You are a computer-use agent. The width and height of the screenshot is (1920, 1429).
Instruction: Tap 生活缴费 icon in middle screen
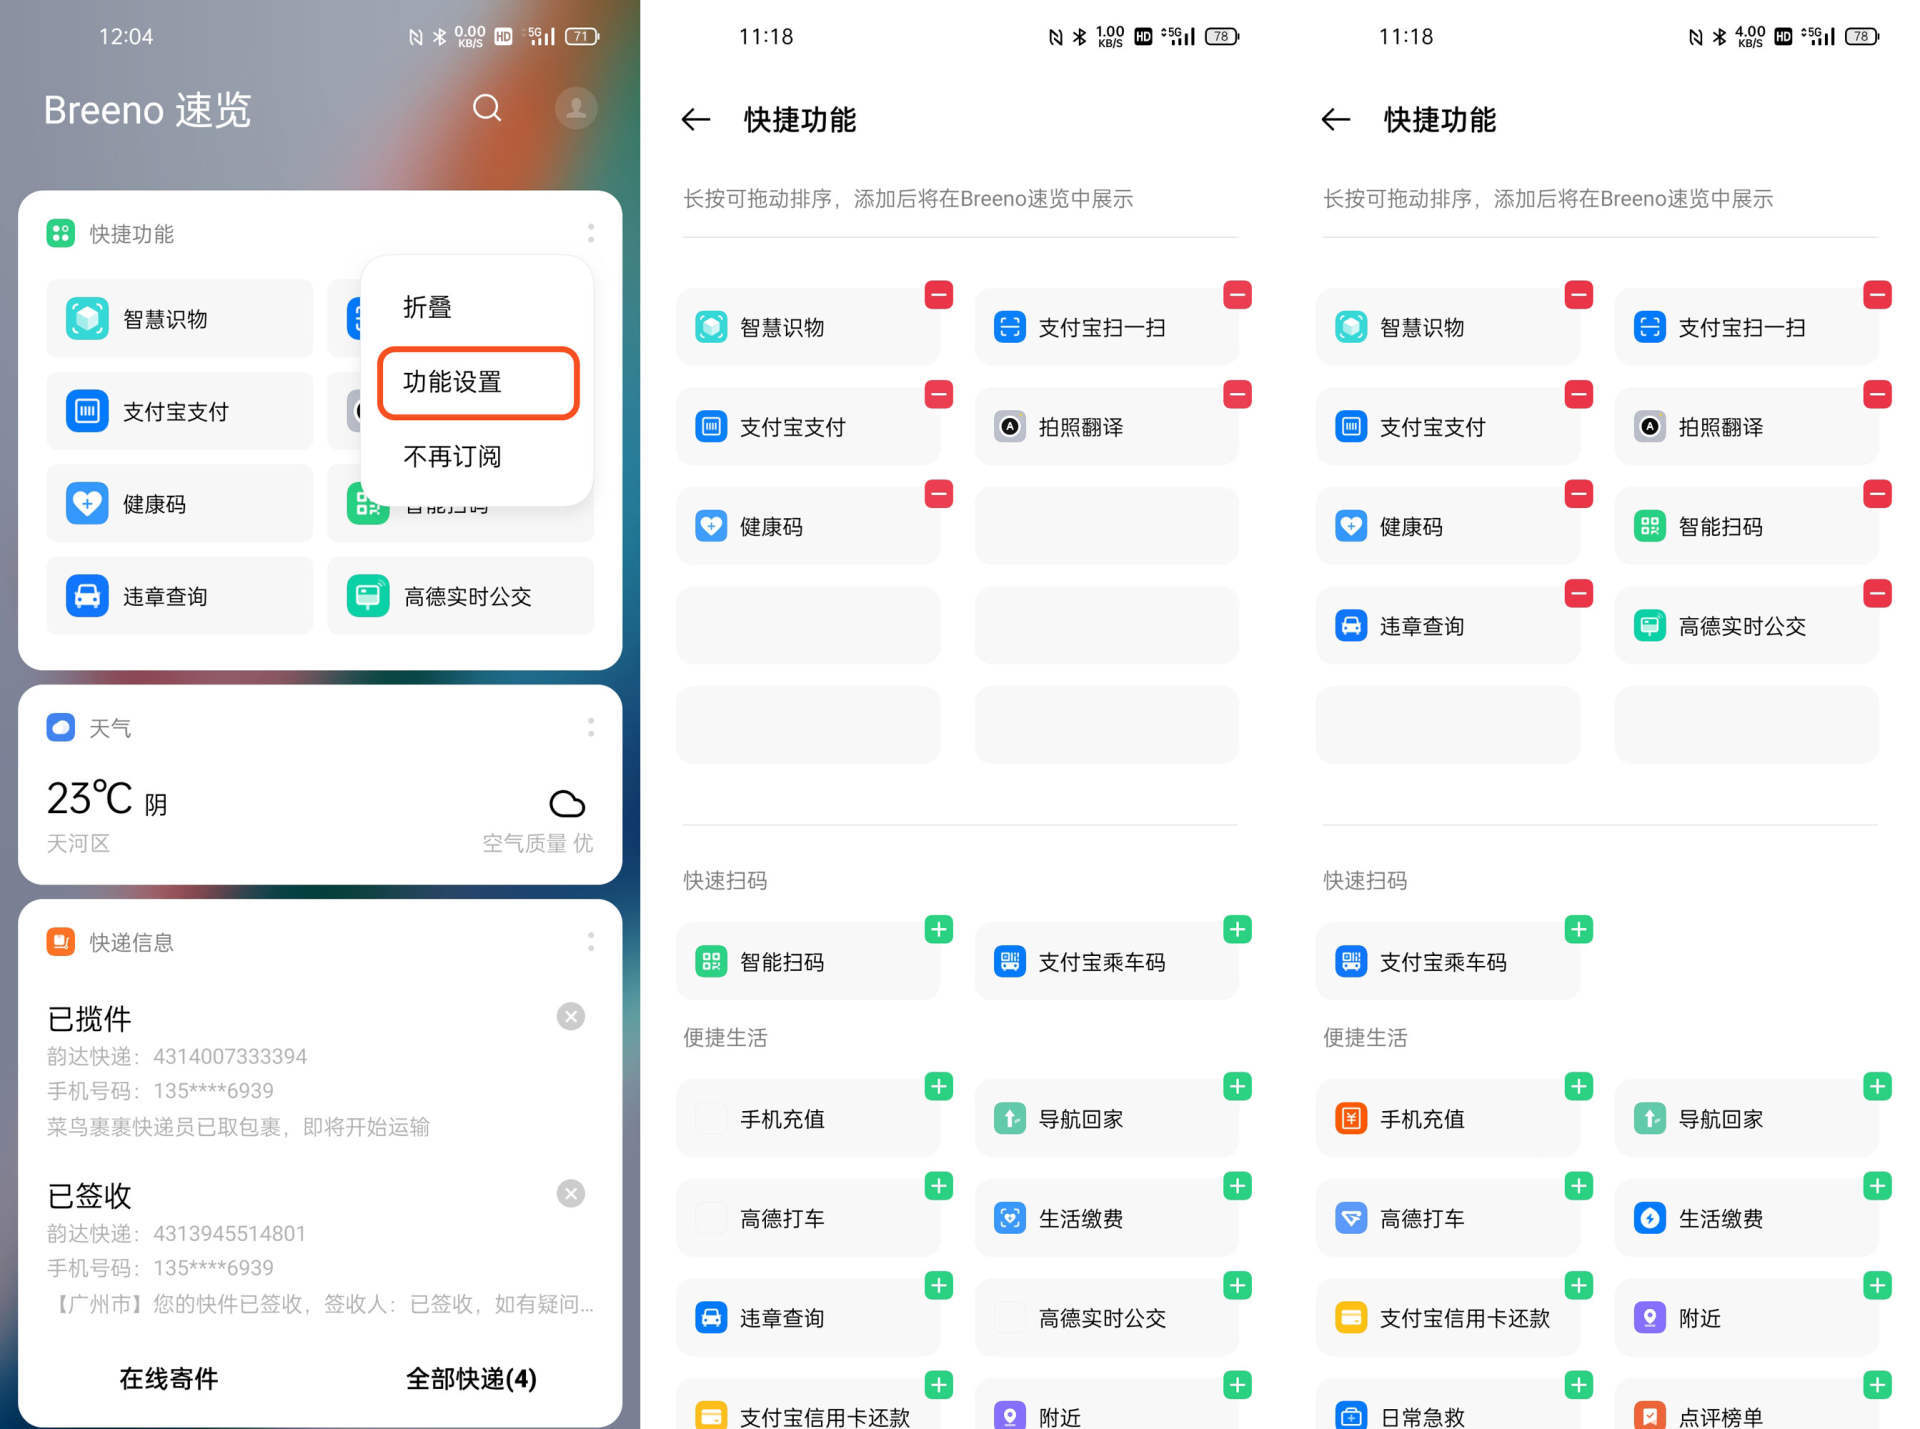coord(1010,1218)
